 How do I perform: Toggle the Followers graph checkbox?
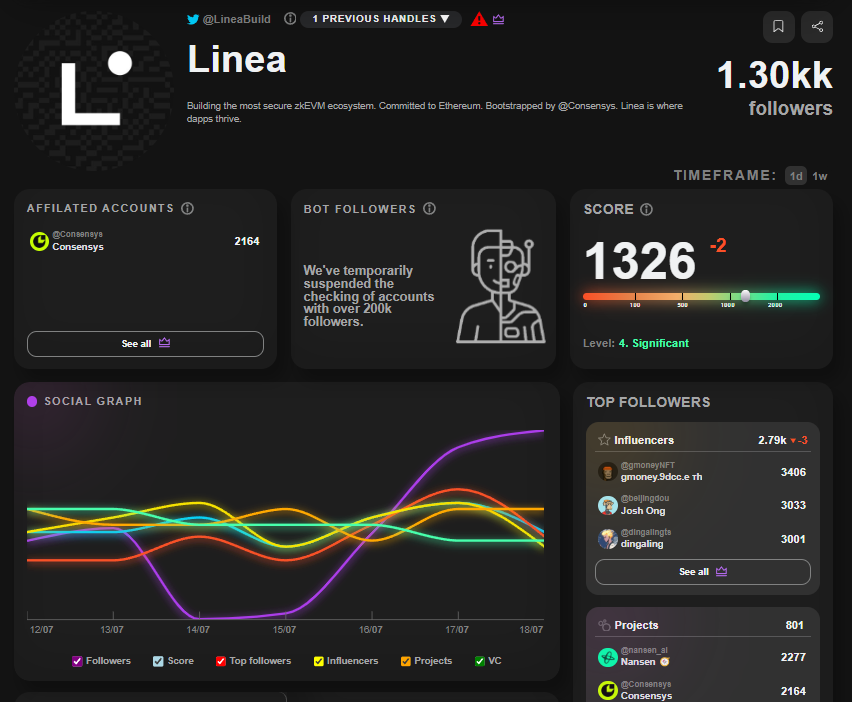77,661
